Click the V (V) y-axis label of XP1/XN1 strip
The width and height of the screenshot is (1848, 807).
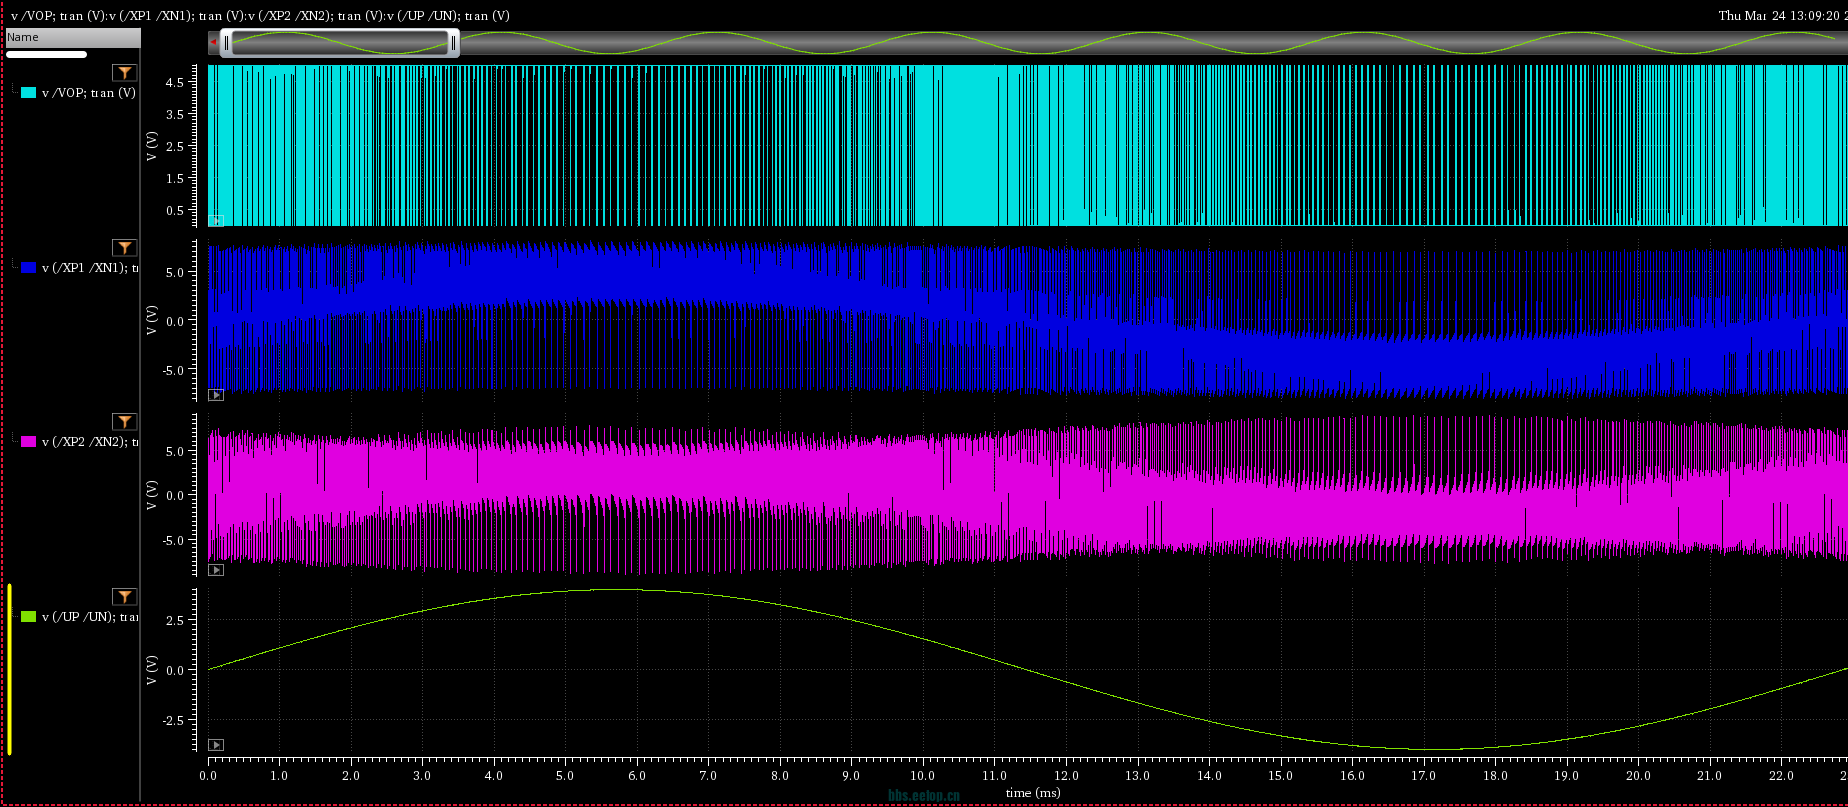(x=152, y=320)
